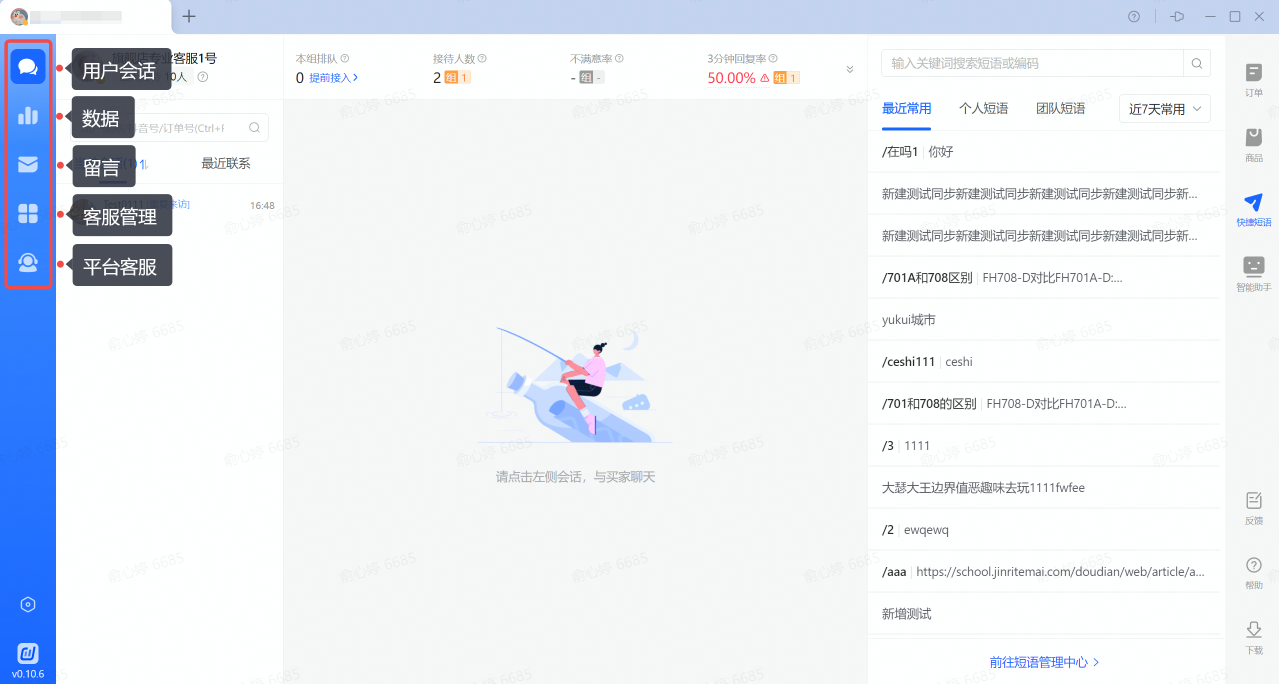Switch to the 团队短语 tab
Image resolution: width=1279 pixels, height=684 pixels.
point(1060,109)
